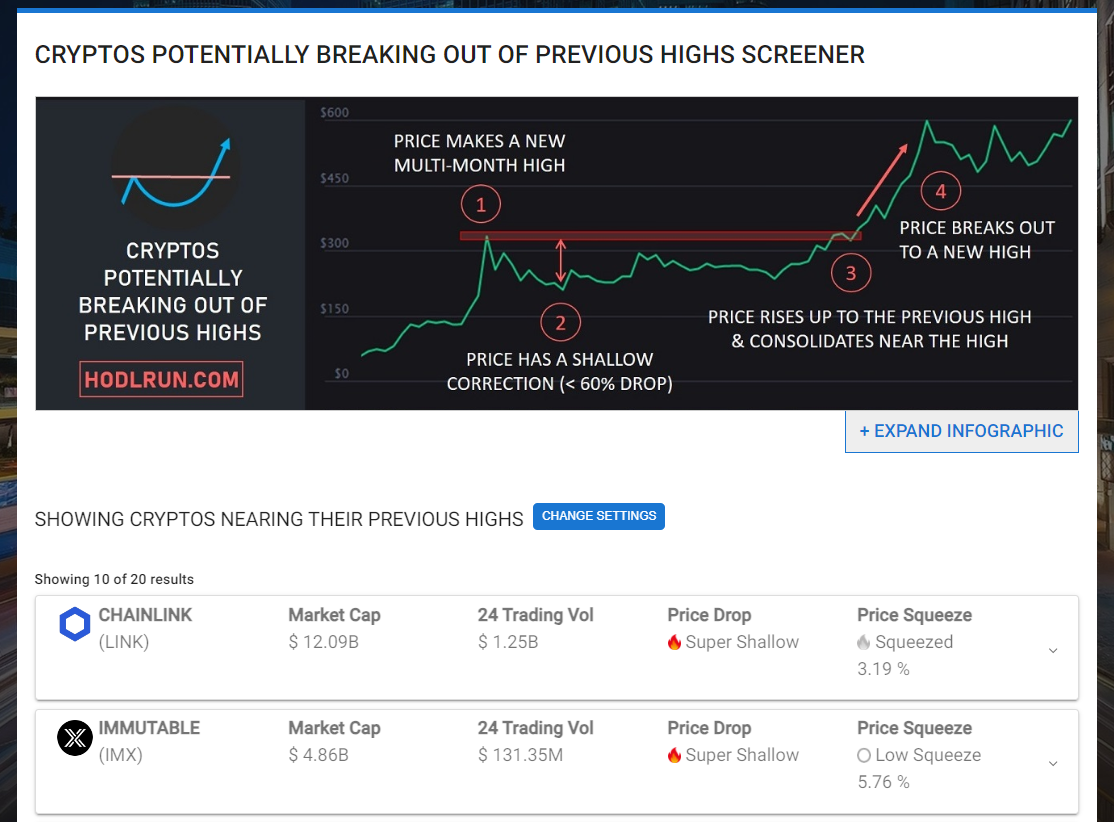Click the 24 Trading Vol header in Immutable row
1114x822 pixels.
[536, 728]
